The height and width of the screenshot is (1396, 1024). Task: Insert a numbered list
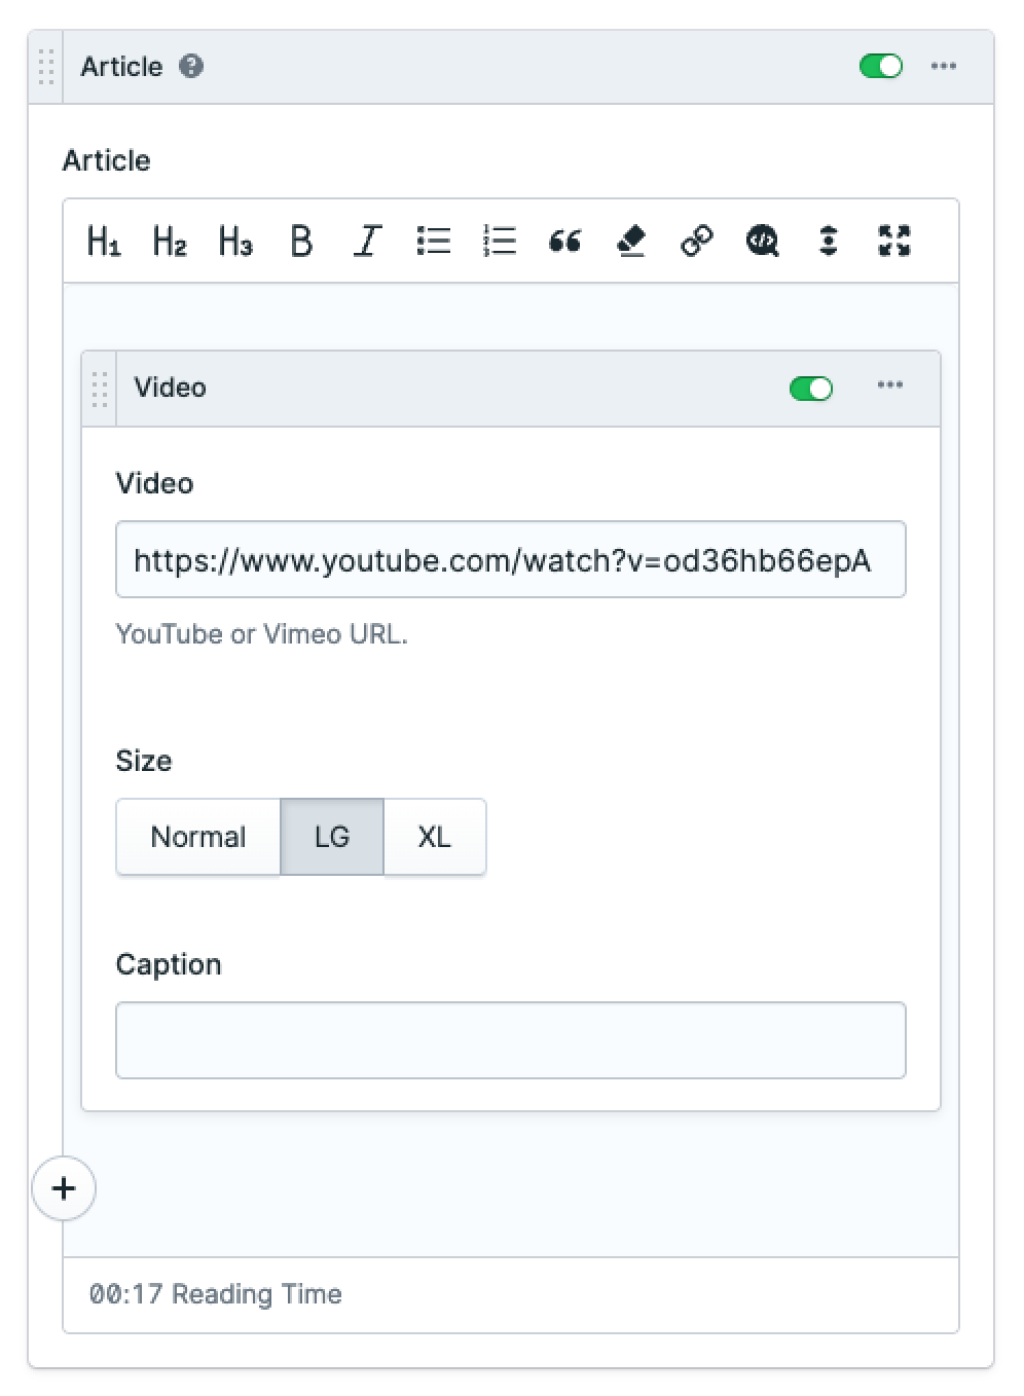click(497, 240)
